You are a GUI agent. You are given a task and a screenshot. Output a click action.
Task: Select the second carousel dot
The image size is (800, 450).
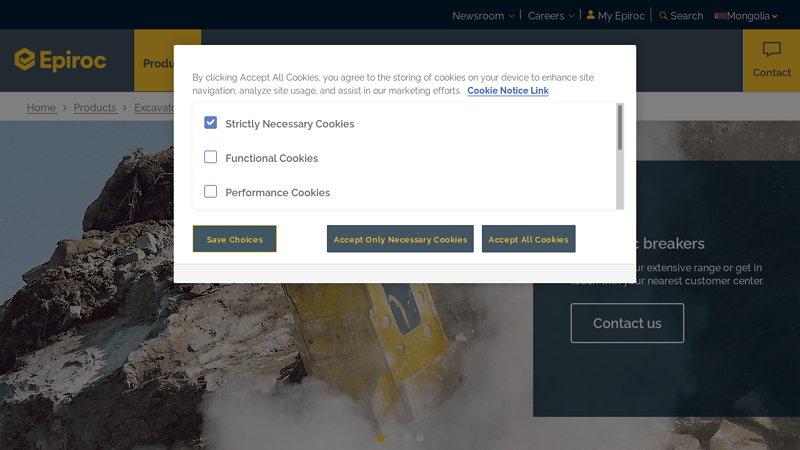394,438
